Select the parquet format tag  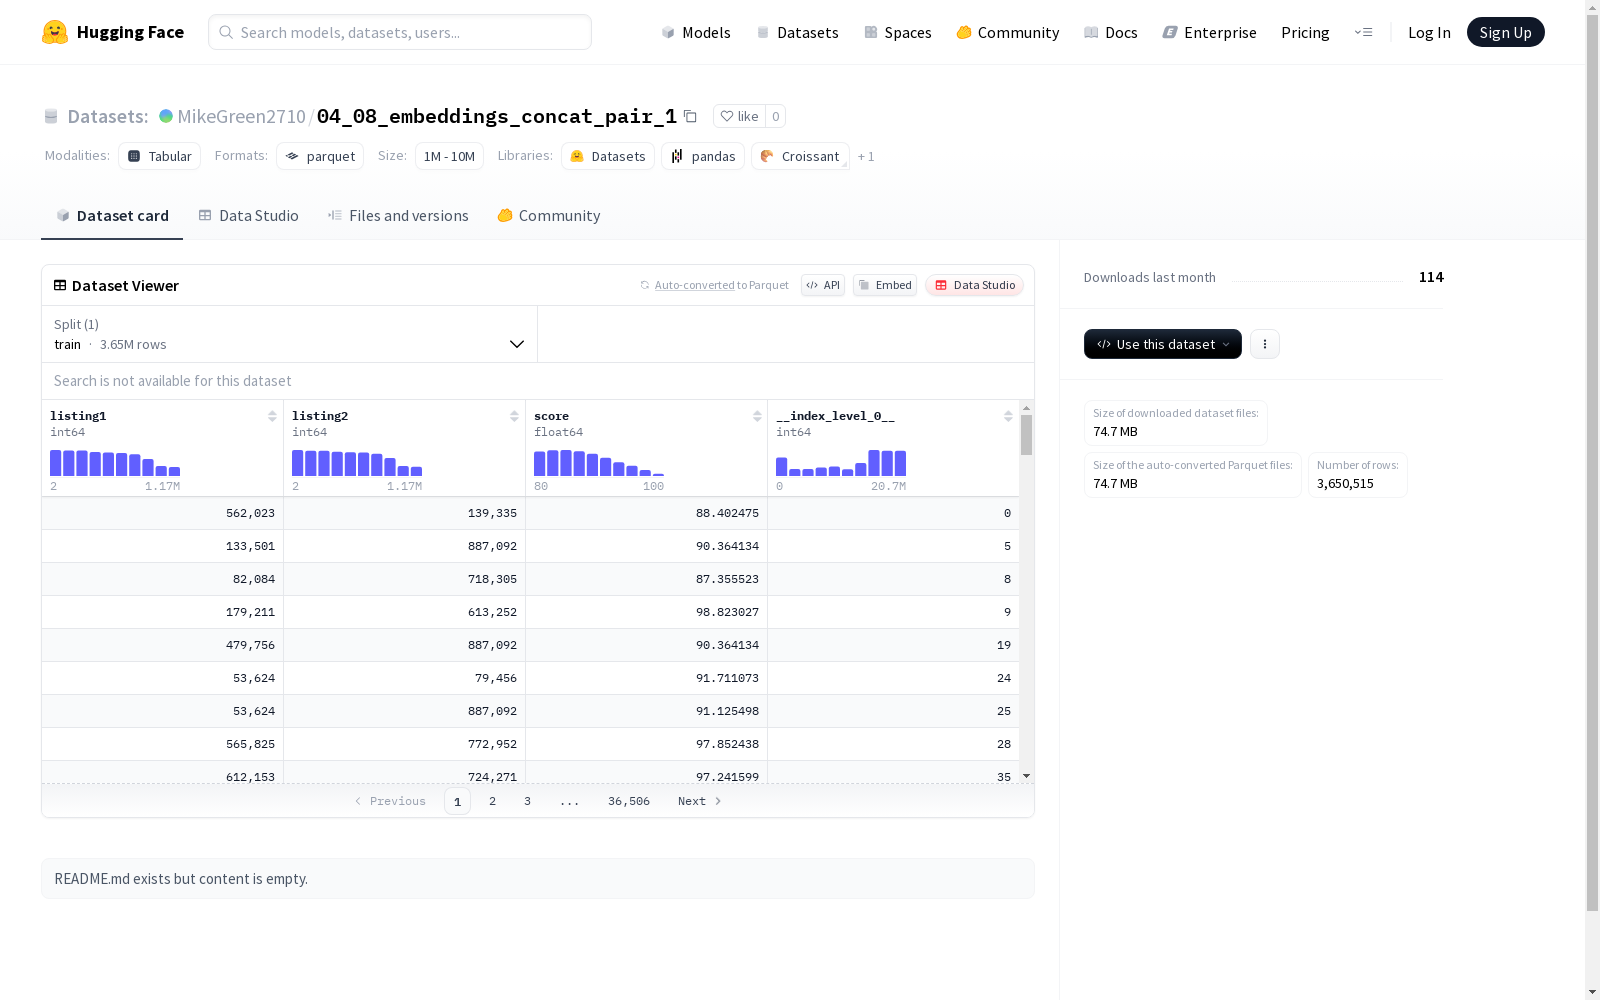pos(320,156)
